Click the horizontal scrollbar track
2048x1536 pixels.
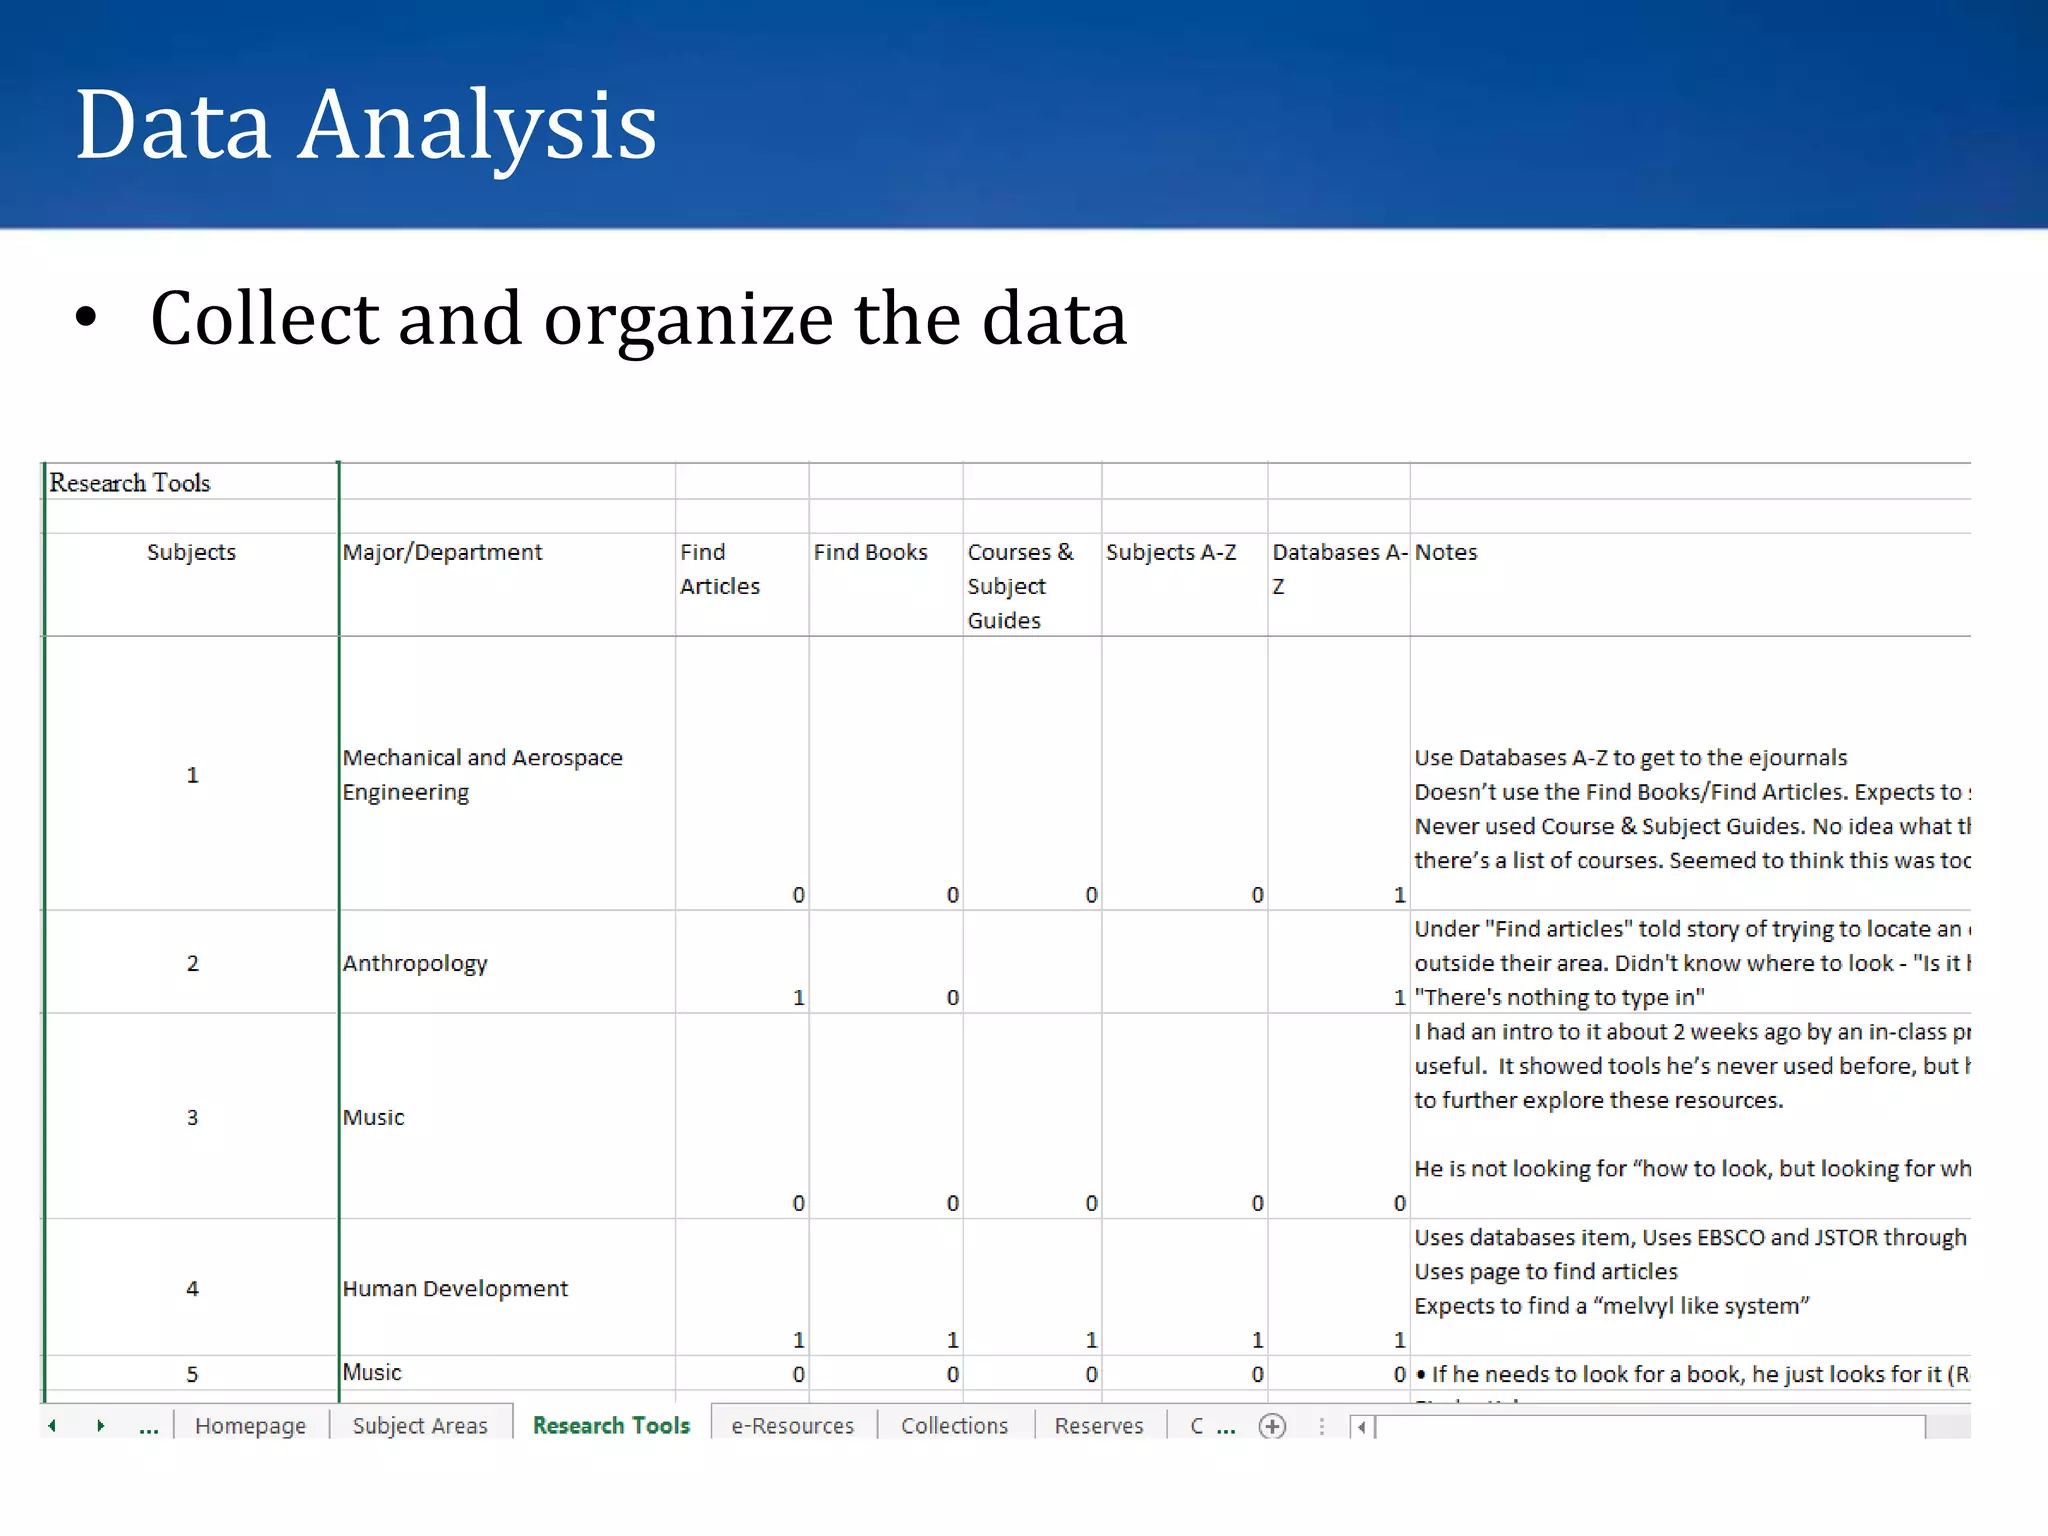1650,1427
